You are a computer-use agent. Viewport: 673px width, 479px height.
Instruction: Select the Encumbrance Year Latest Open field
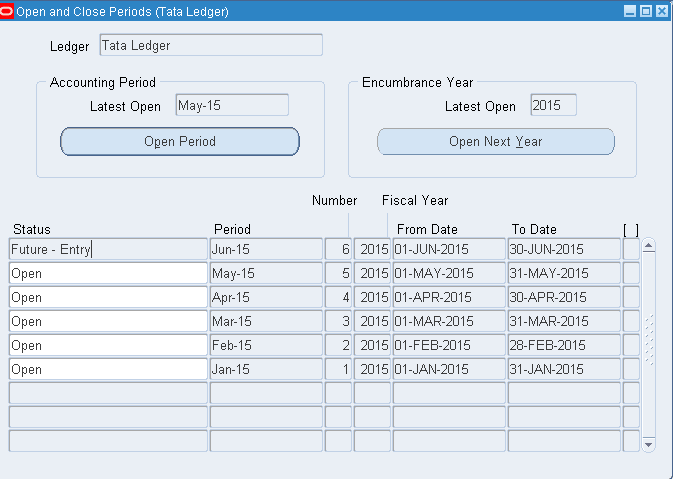tap(552, 105)
